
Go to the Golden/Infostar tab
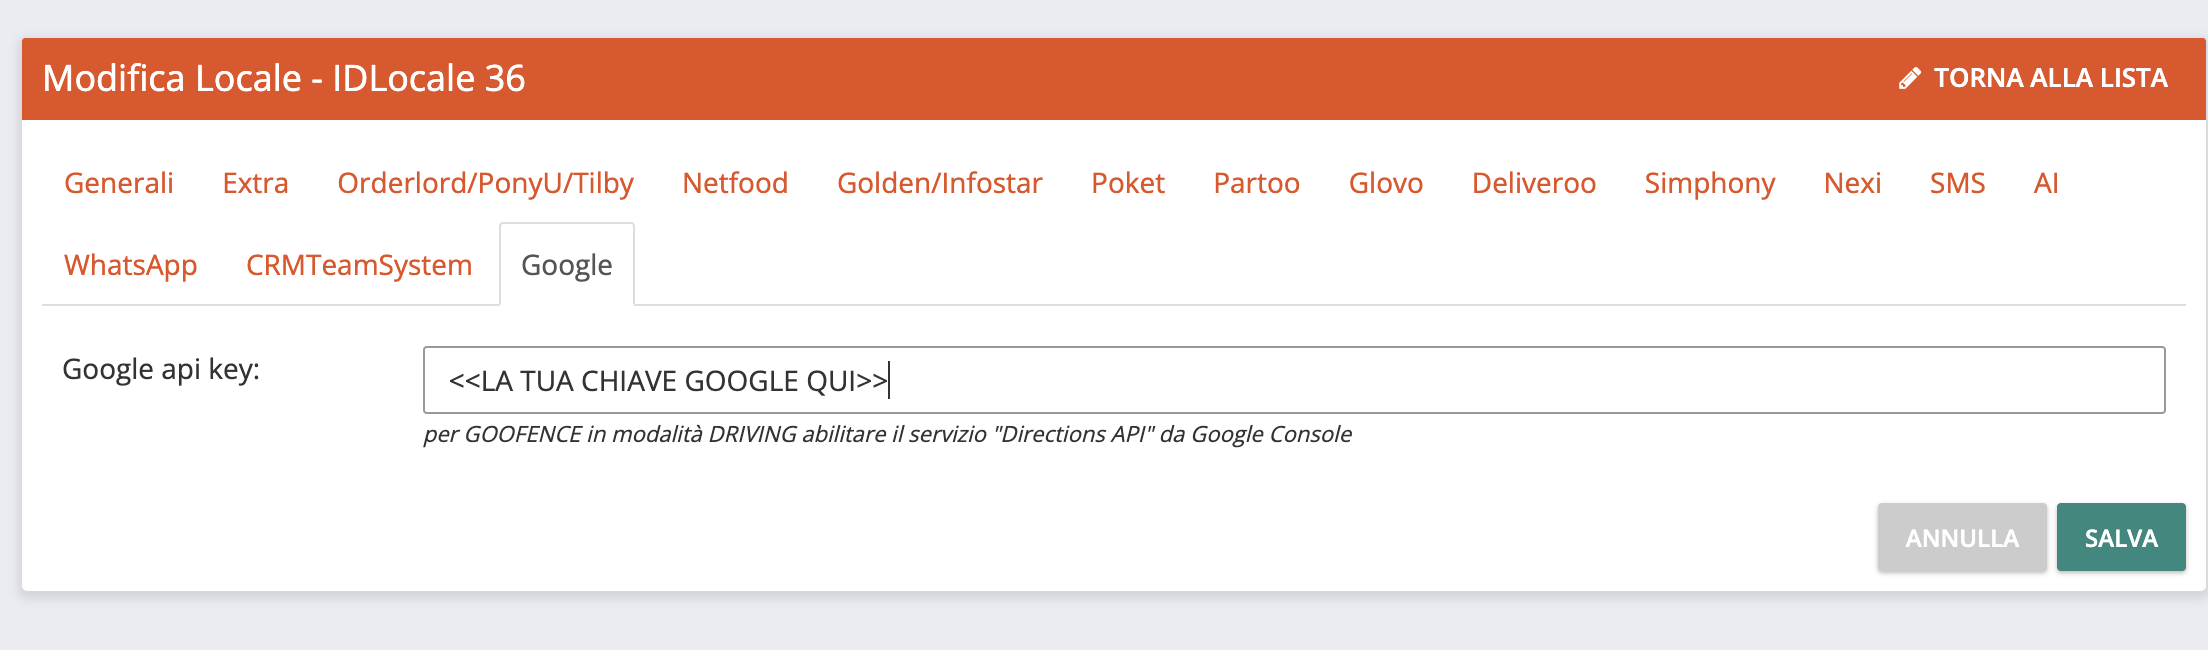[x=939, y=183]
